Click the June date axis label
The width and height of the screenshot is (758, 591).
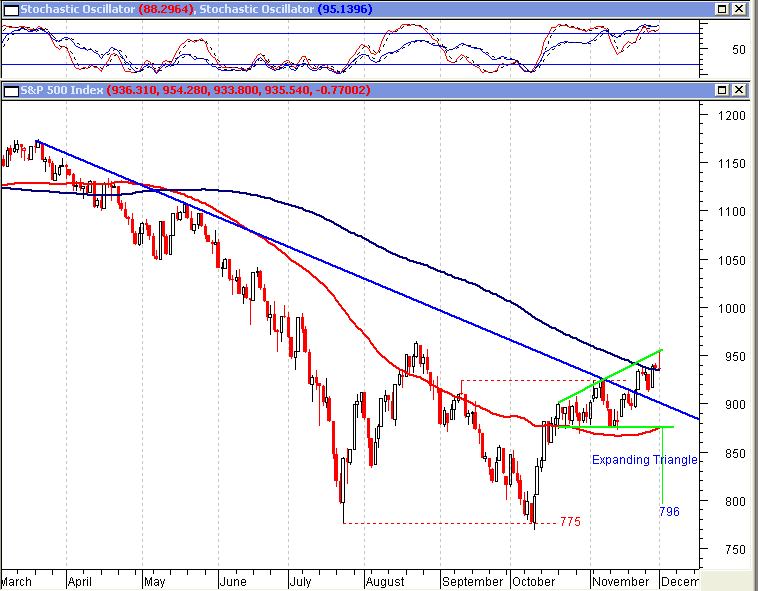(x=233, y=581)
